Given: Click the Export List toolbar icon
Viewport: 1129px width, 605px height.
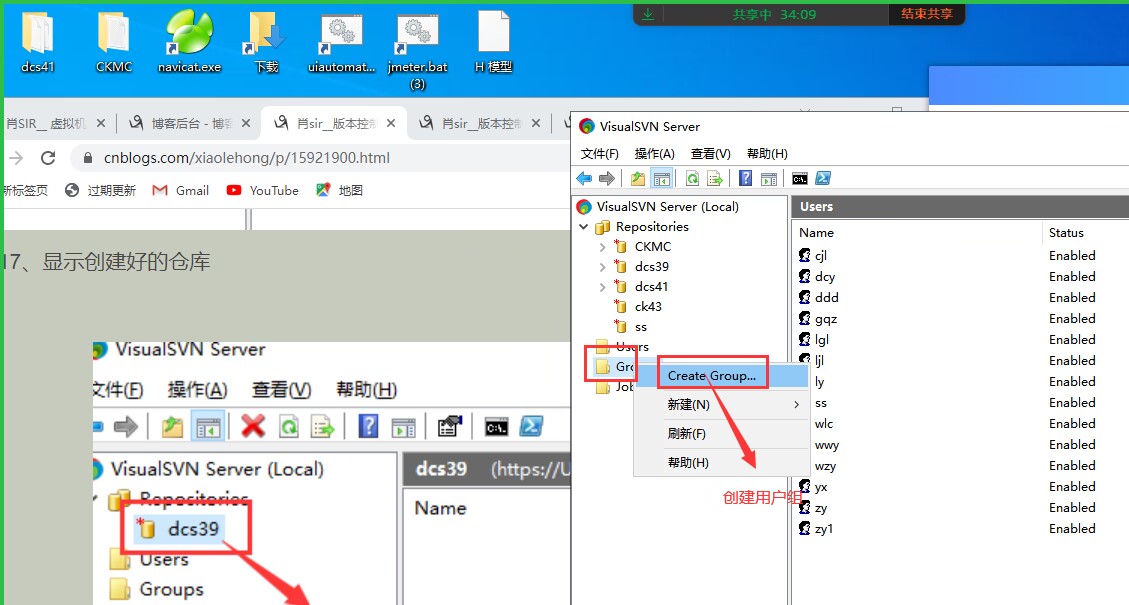Looking at the screenshot, I should tap(714, 178).
